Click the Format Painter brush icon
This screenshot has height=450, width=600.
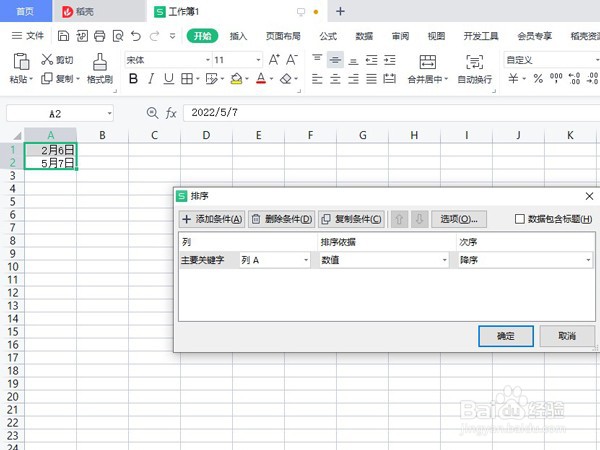99,62
